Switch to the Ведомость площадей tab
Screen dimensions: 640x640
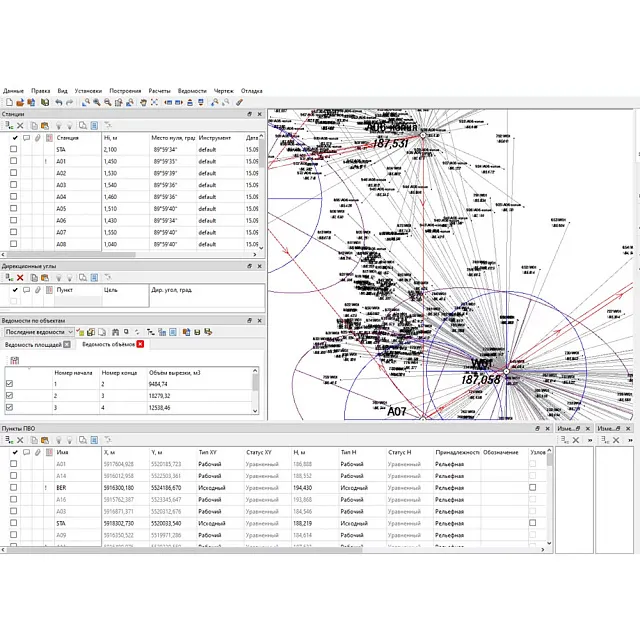[33, 344]
